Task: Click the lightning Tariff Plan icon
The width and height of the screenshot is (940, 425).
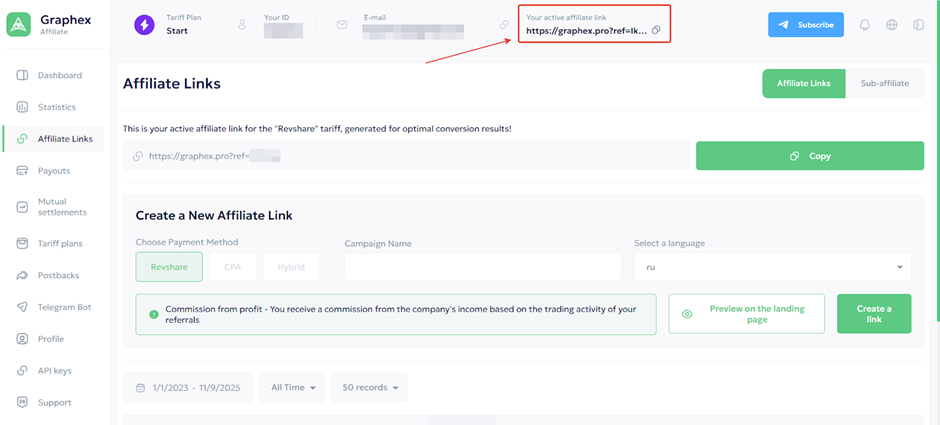Action: pos(145,25)
